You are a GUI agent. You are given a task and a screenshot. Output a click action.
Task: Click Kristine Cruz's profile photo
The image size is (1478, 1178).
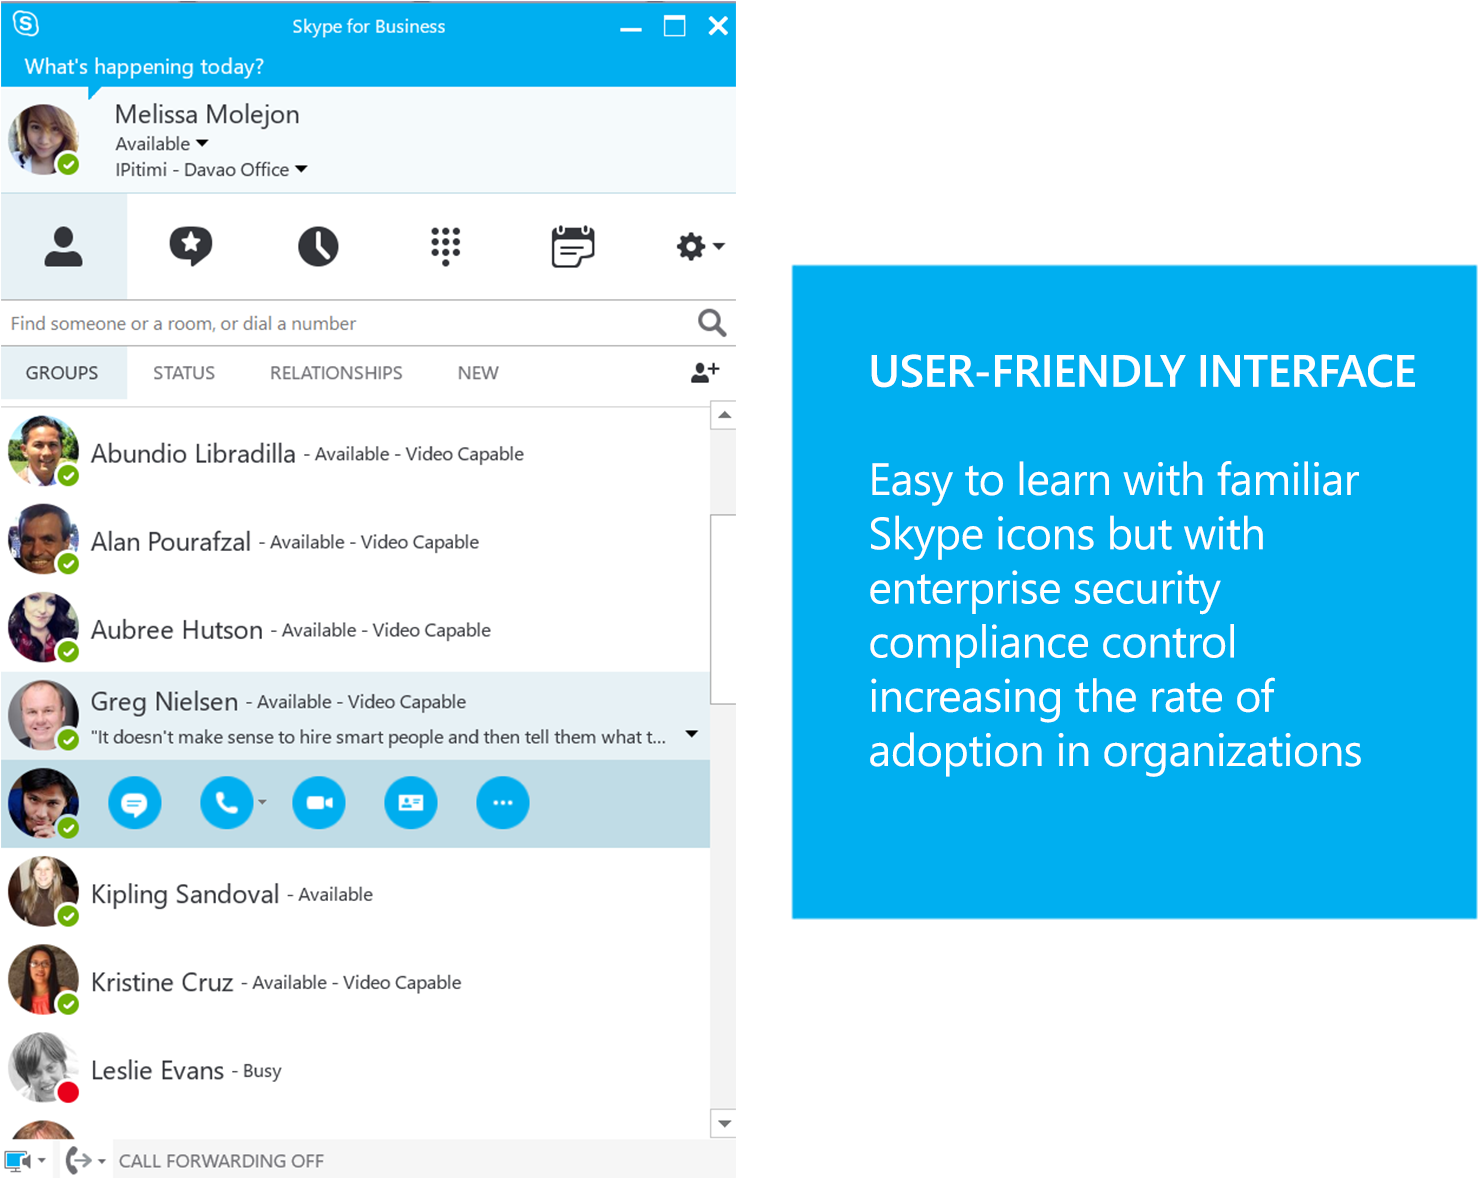click(x=43, y=979)
